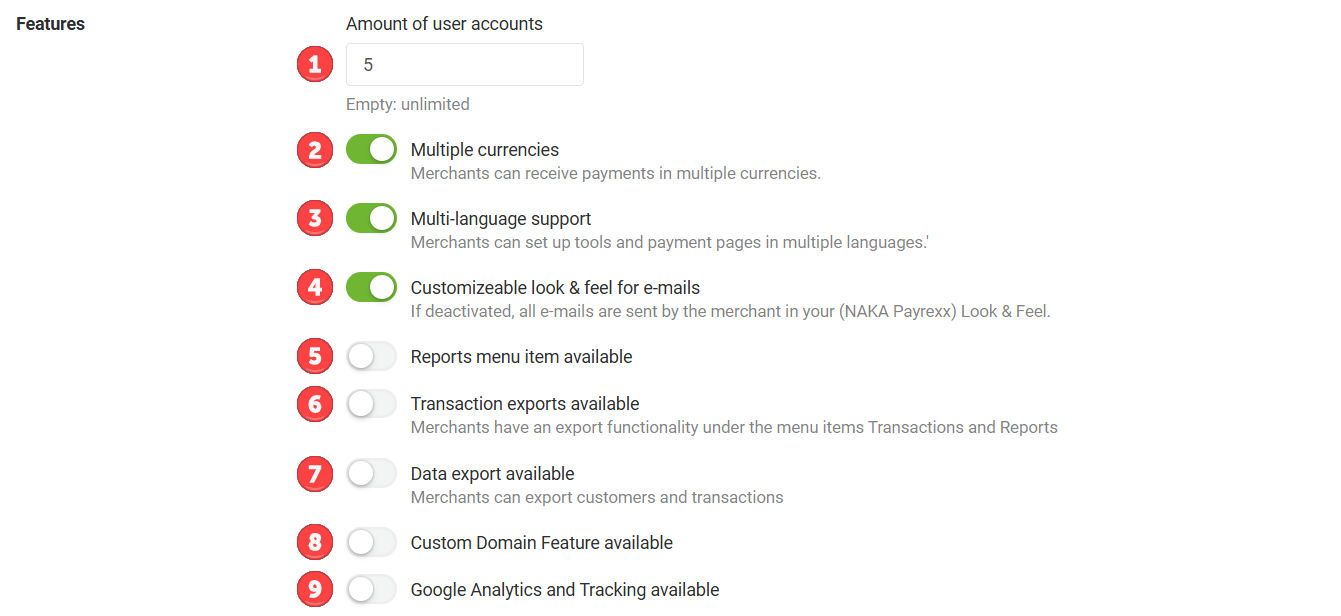Disable Customizeable look & feel for e-mails
The width and height of the screenshot is (1341, 616).
point(371,288)
